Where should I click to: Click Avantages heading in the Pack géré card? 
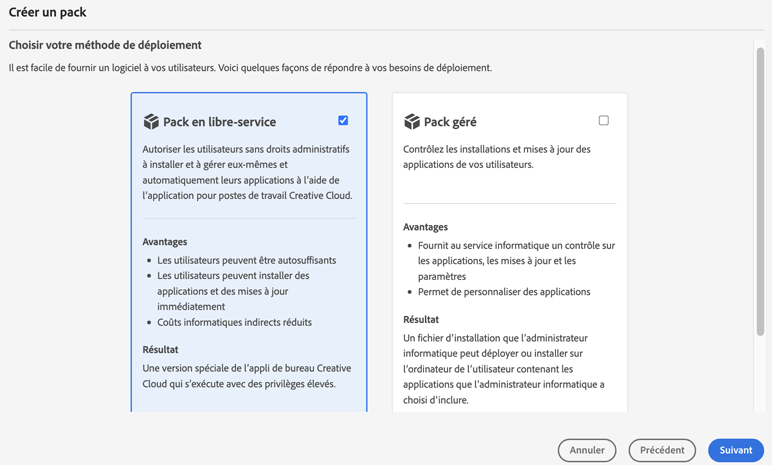point(426,227)
